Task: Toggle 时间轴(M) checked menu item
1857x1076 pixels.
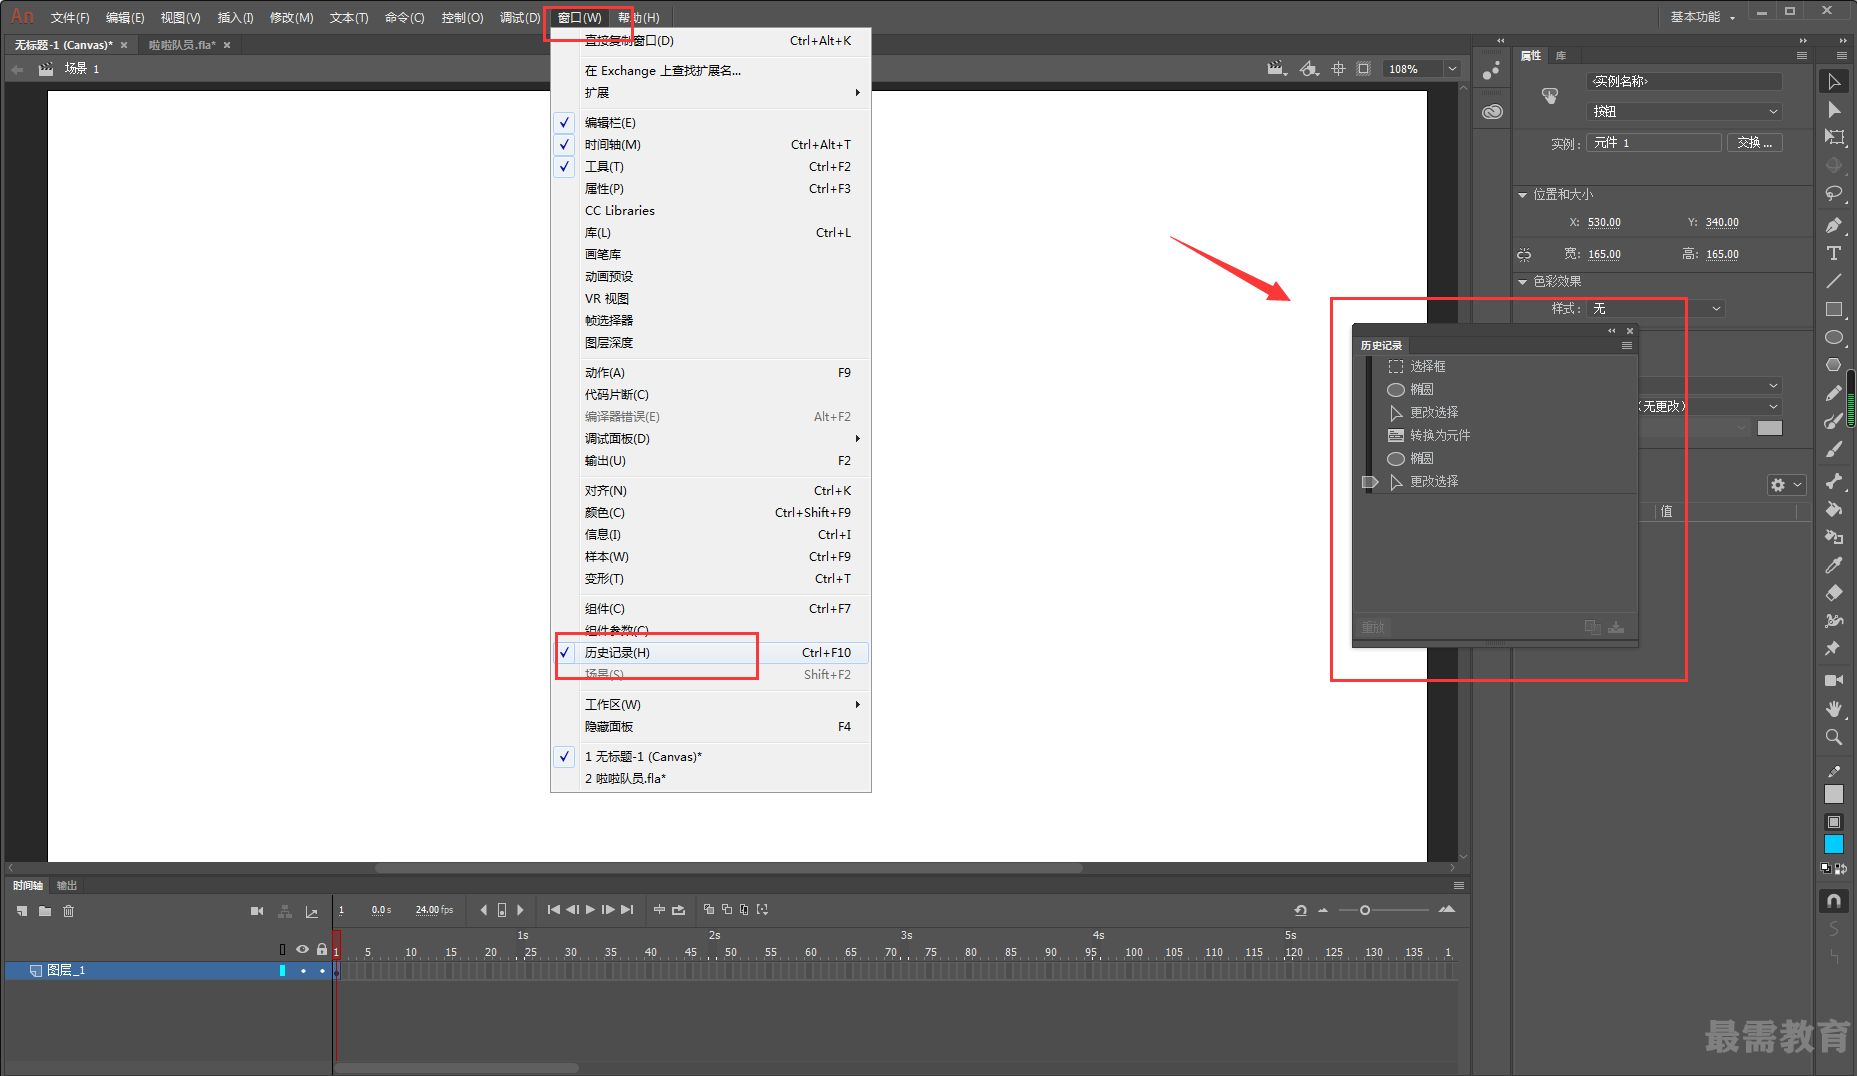Action: coord(711,145)
